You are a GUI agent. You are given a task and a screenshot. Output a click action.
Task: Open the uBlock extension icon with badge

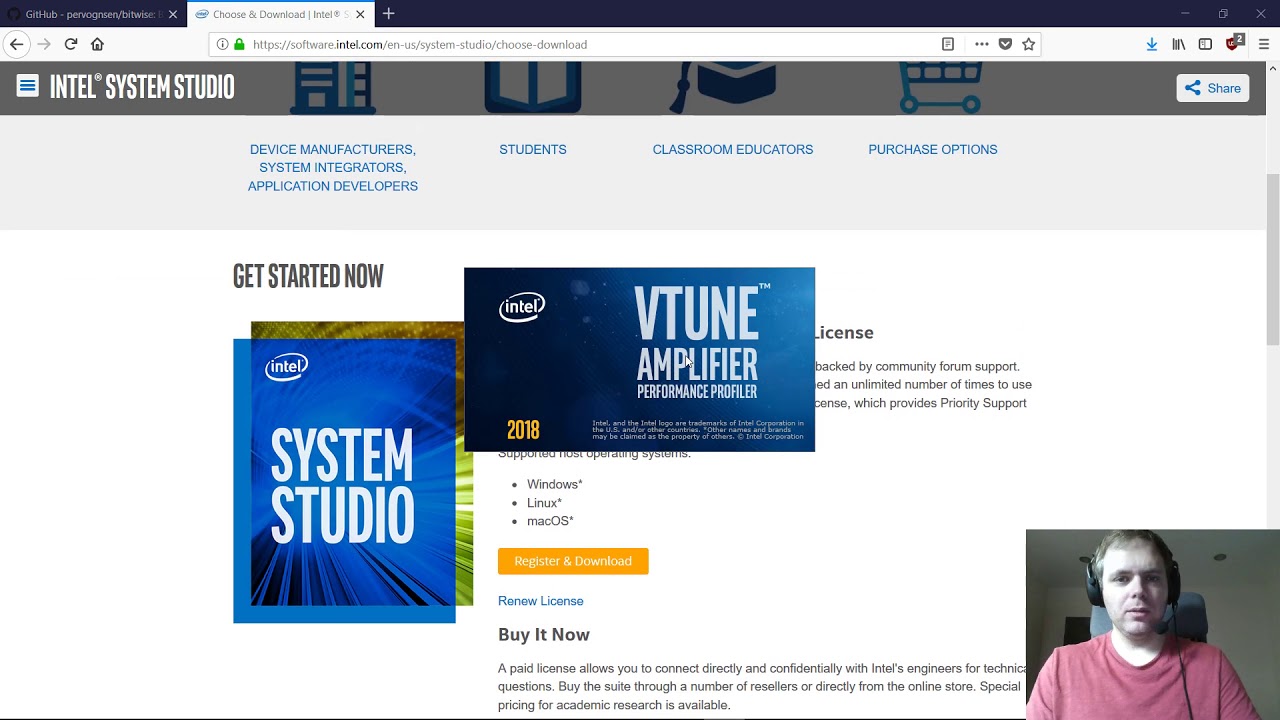[x=1234, y=43]
